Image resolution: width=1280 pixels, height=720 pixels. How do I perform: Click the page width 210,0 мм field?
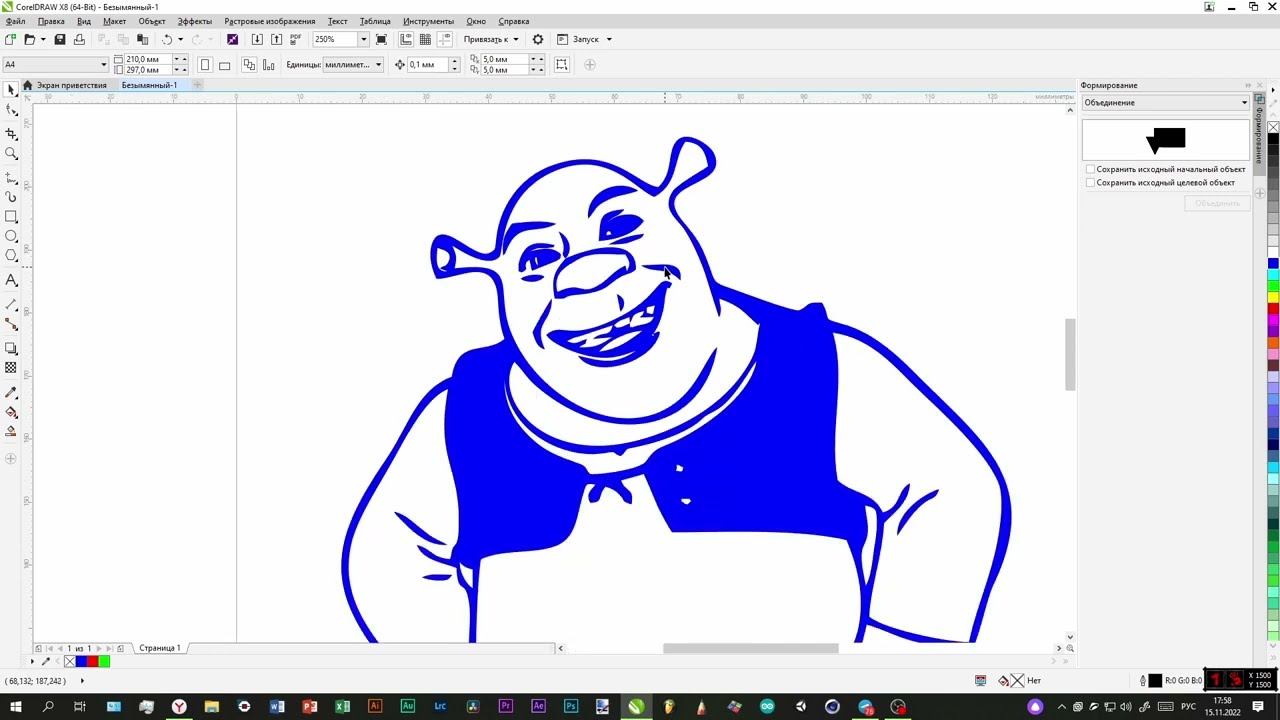pos(147,59)
